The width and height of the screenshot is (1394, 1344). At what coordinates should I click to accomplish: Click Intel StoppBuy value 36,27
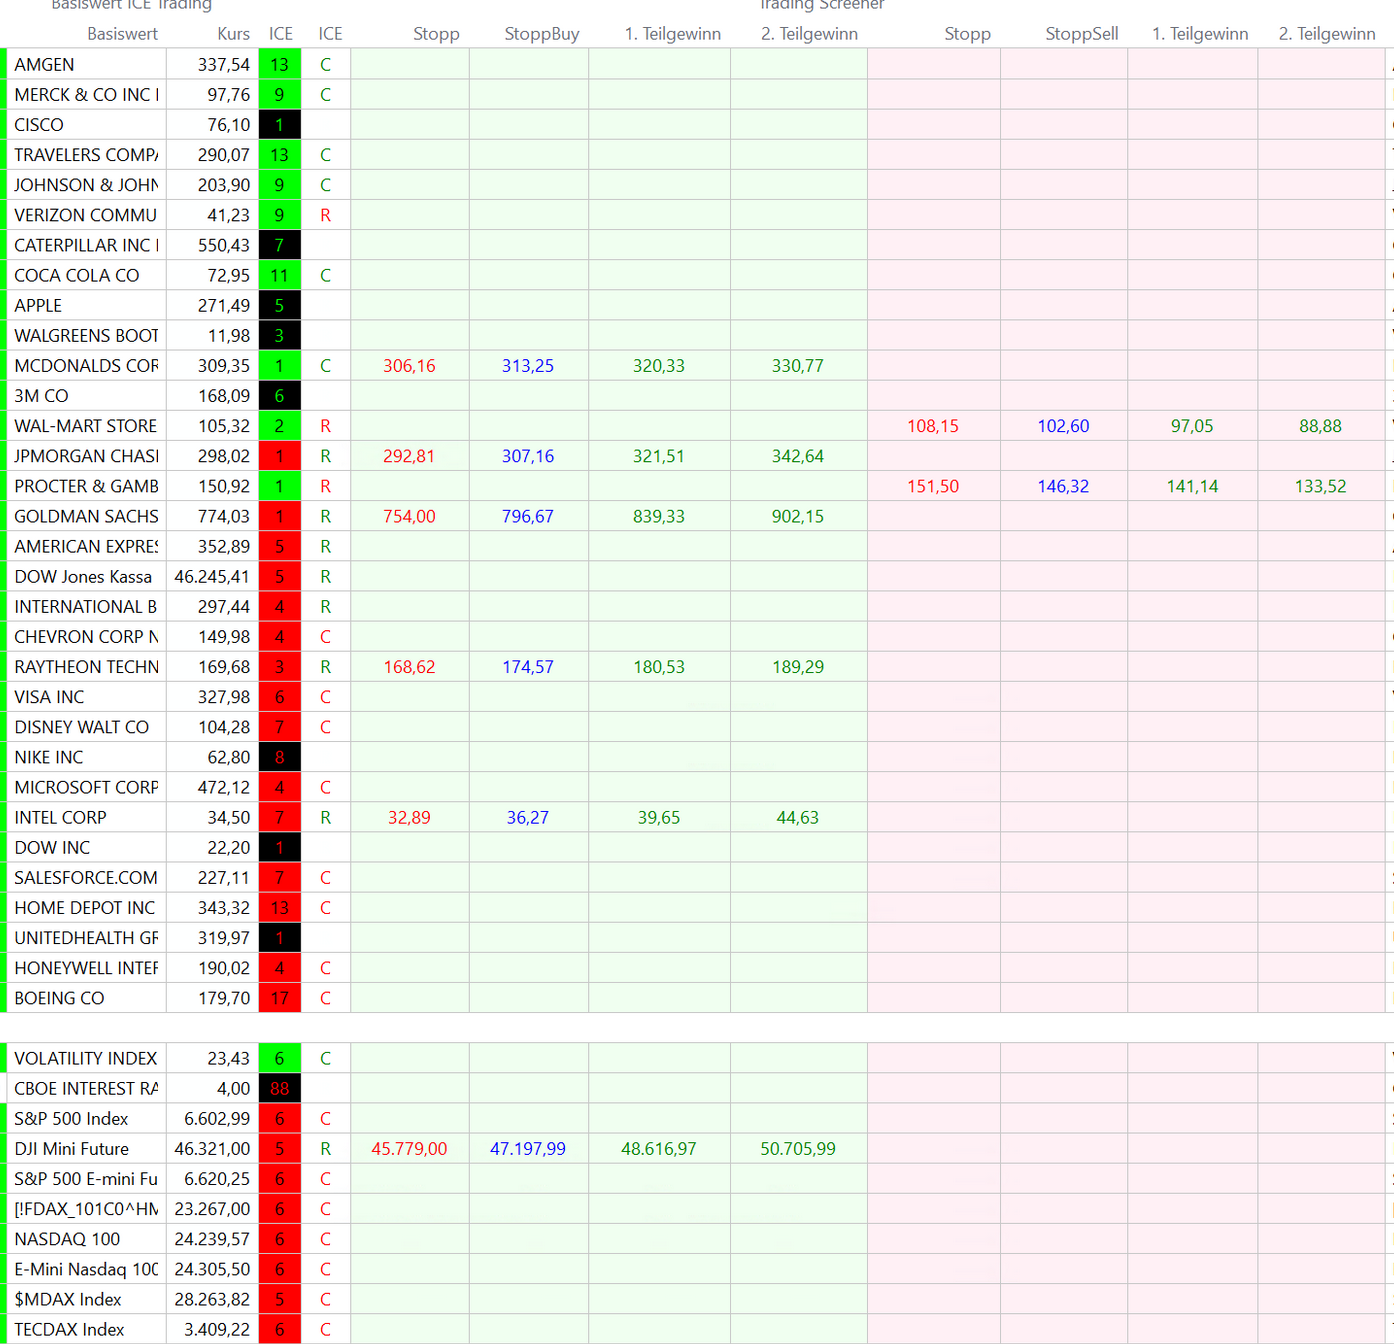pyautogui.click(x=527, y=818)
